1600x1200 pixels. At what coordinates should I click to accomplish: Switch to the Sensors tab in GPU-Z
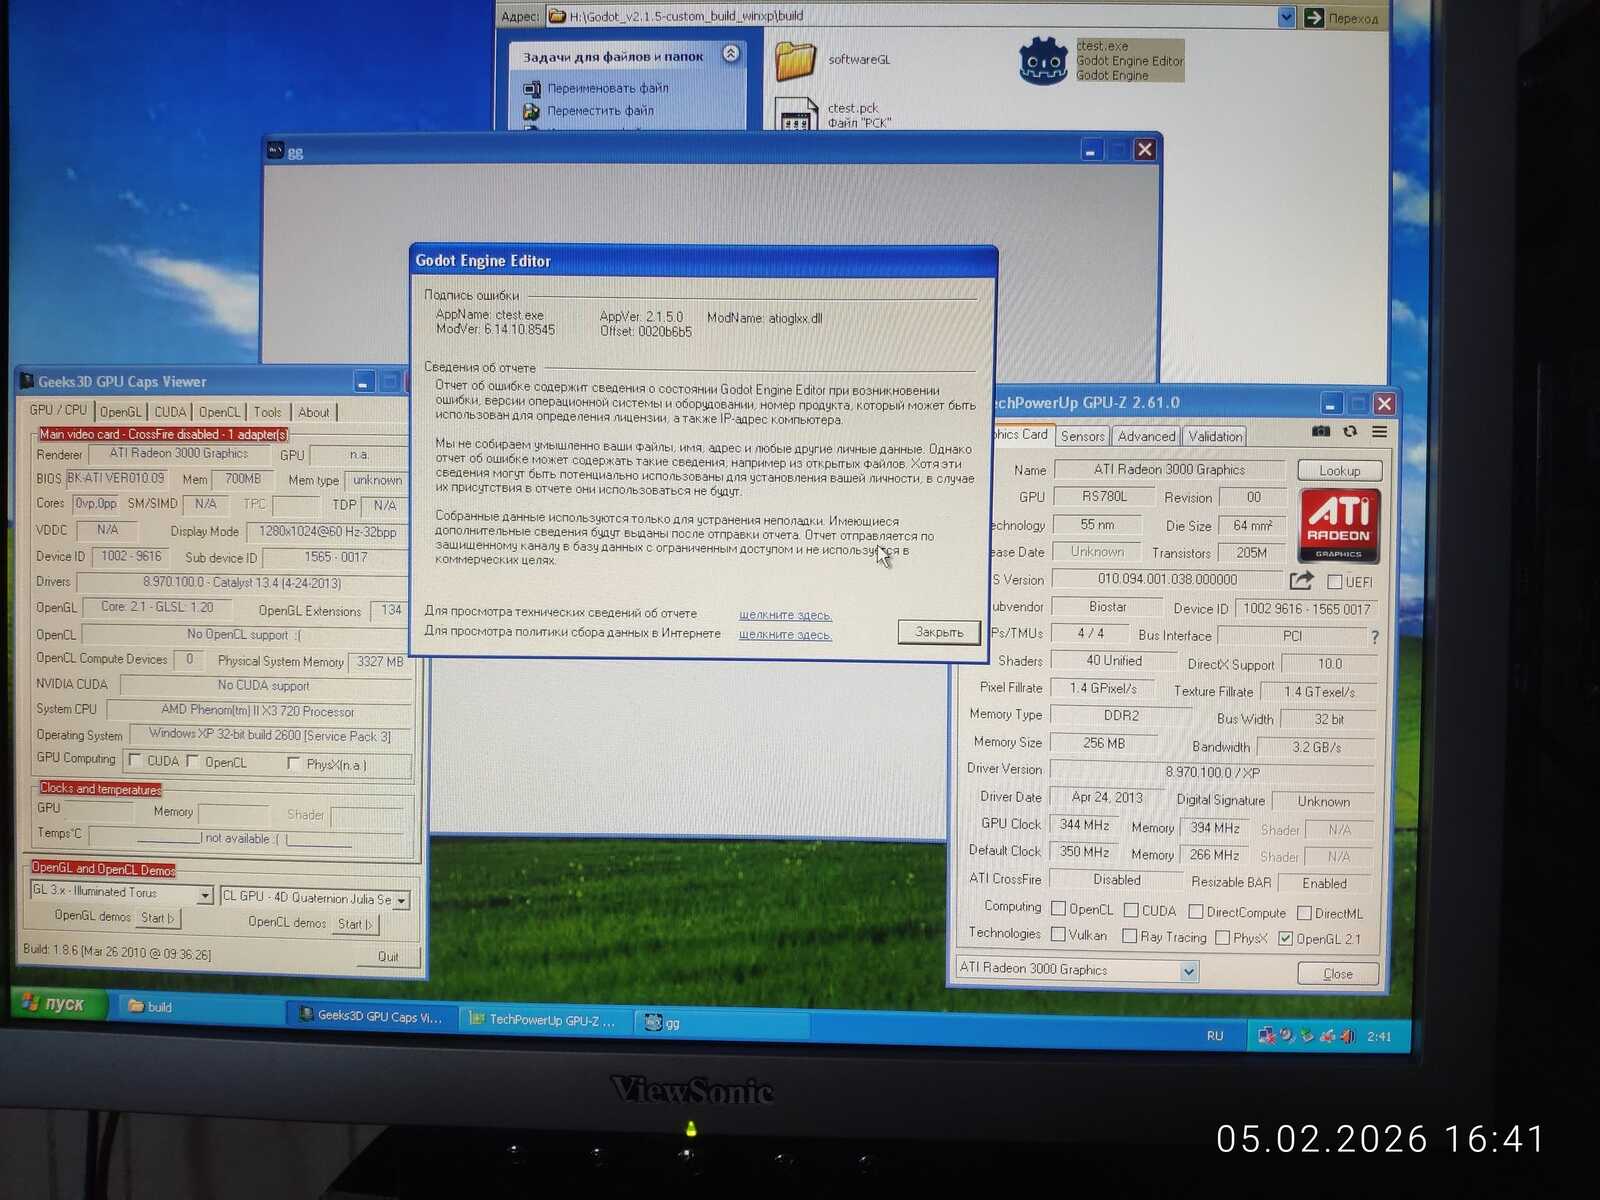point(1082,436)
